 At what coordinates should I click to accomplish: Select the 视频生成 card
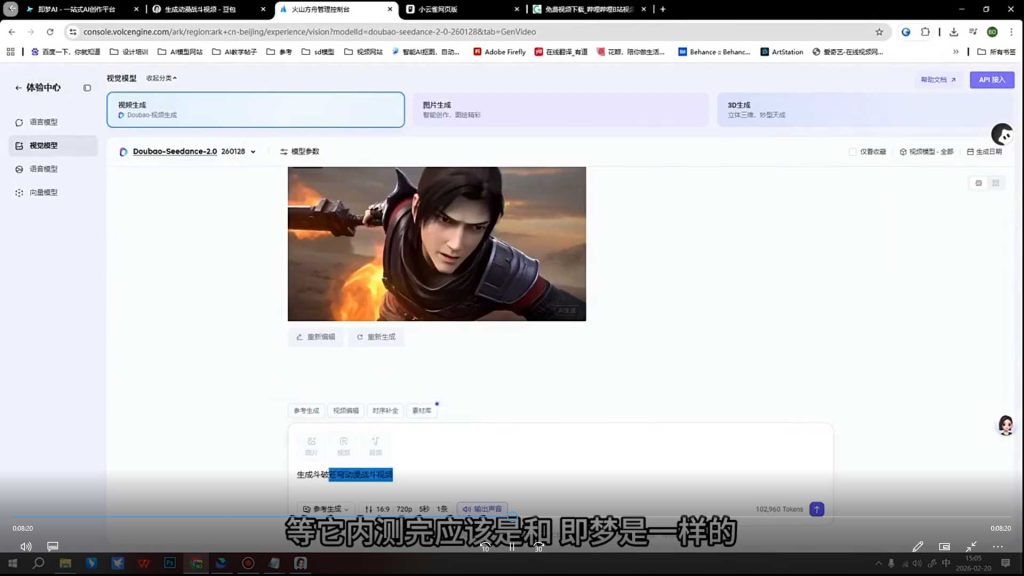pos(255,110)
